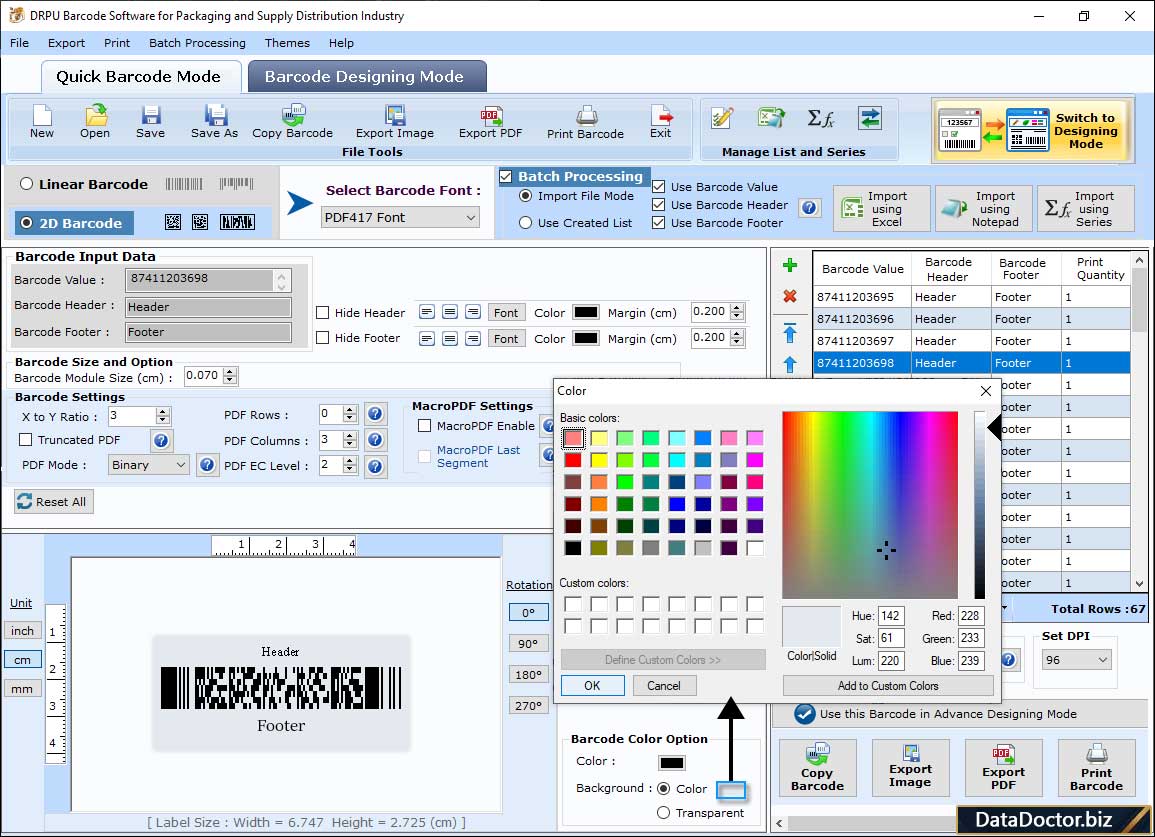Adjust Barcode Module Size stepper

pos(231,376)
